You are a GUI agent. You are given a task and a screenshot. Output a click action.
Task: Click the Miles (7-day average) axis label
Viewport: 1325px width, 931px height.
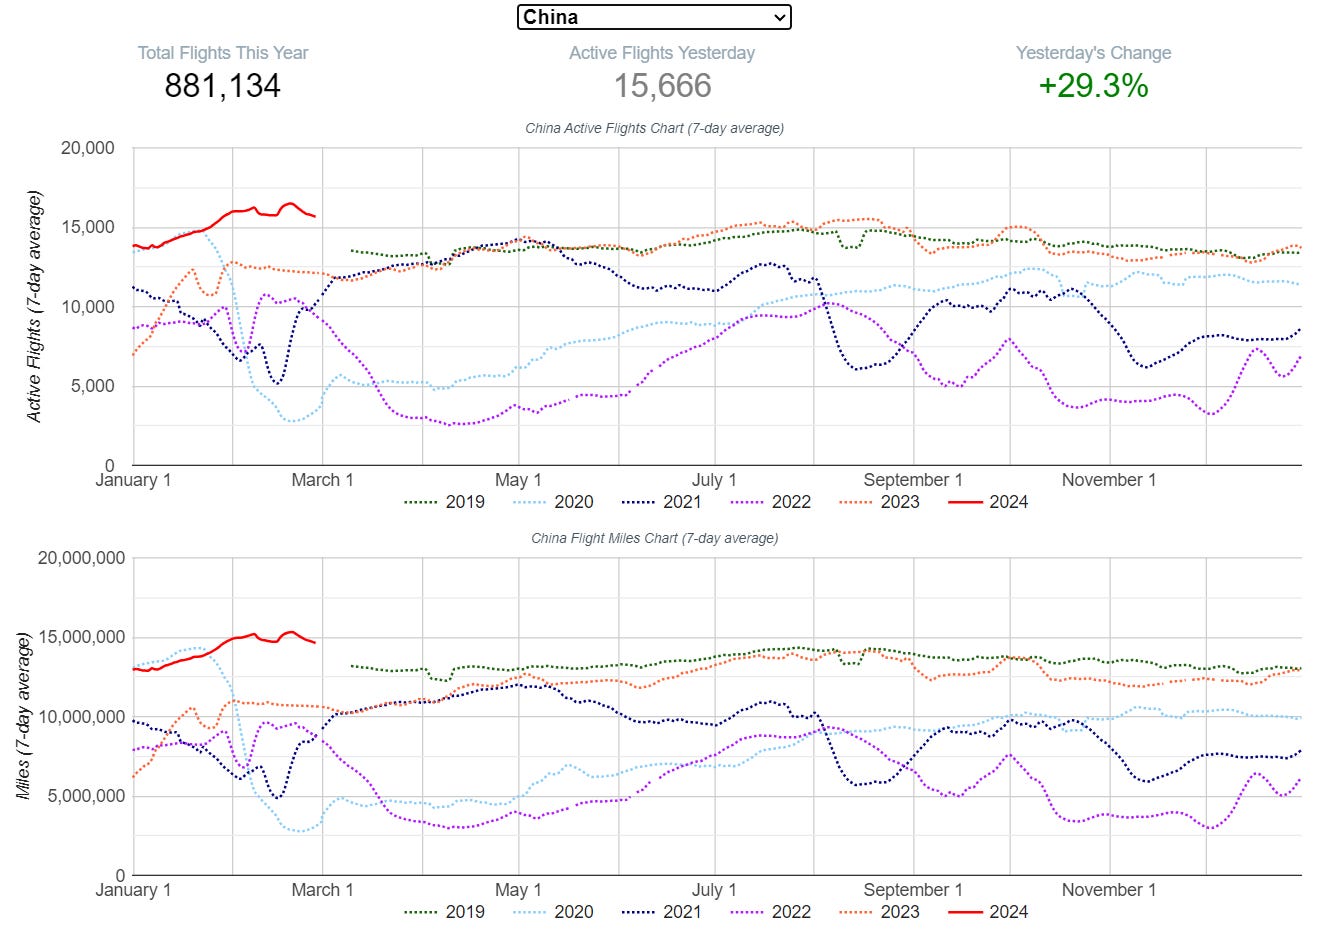[24, 716]
